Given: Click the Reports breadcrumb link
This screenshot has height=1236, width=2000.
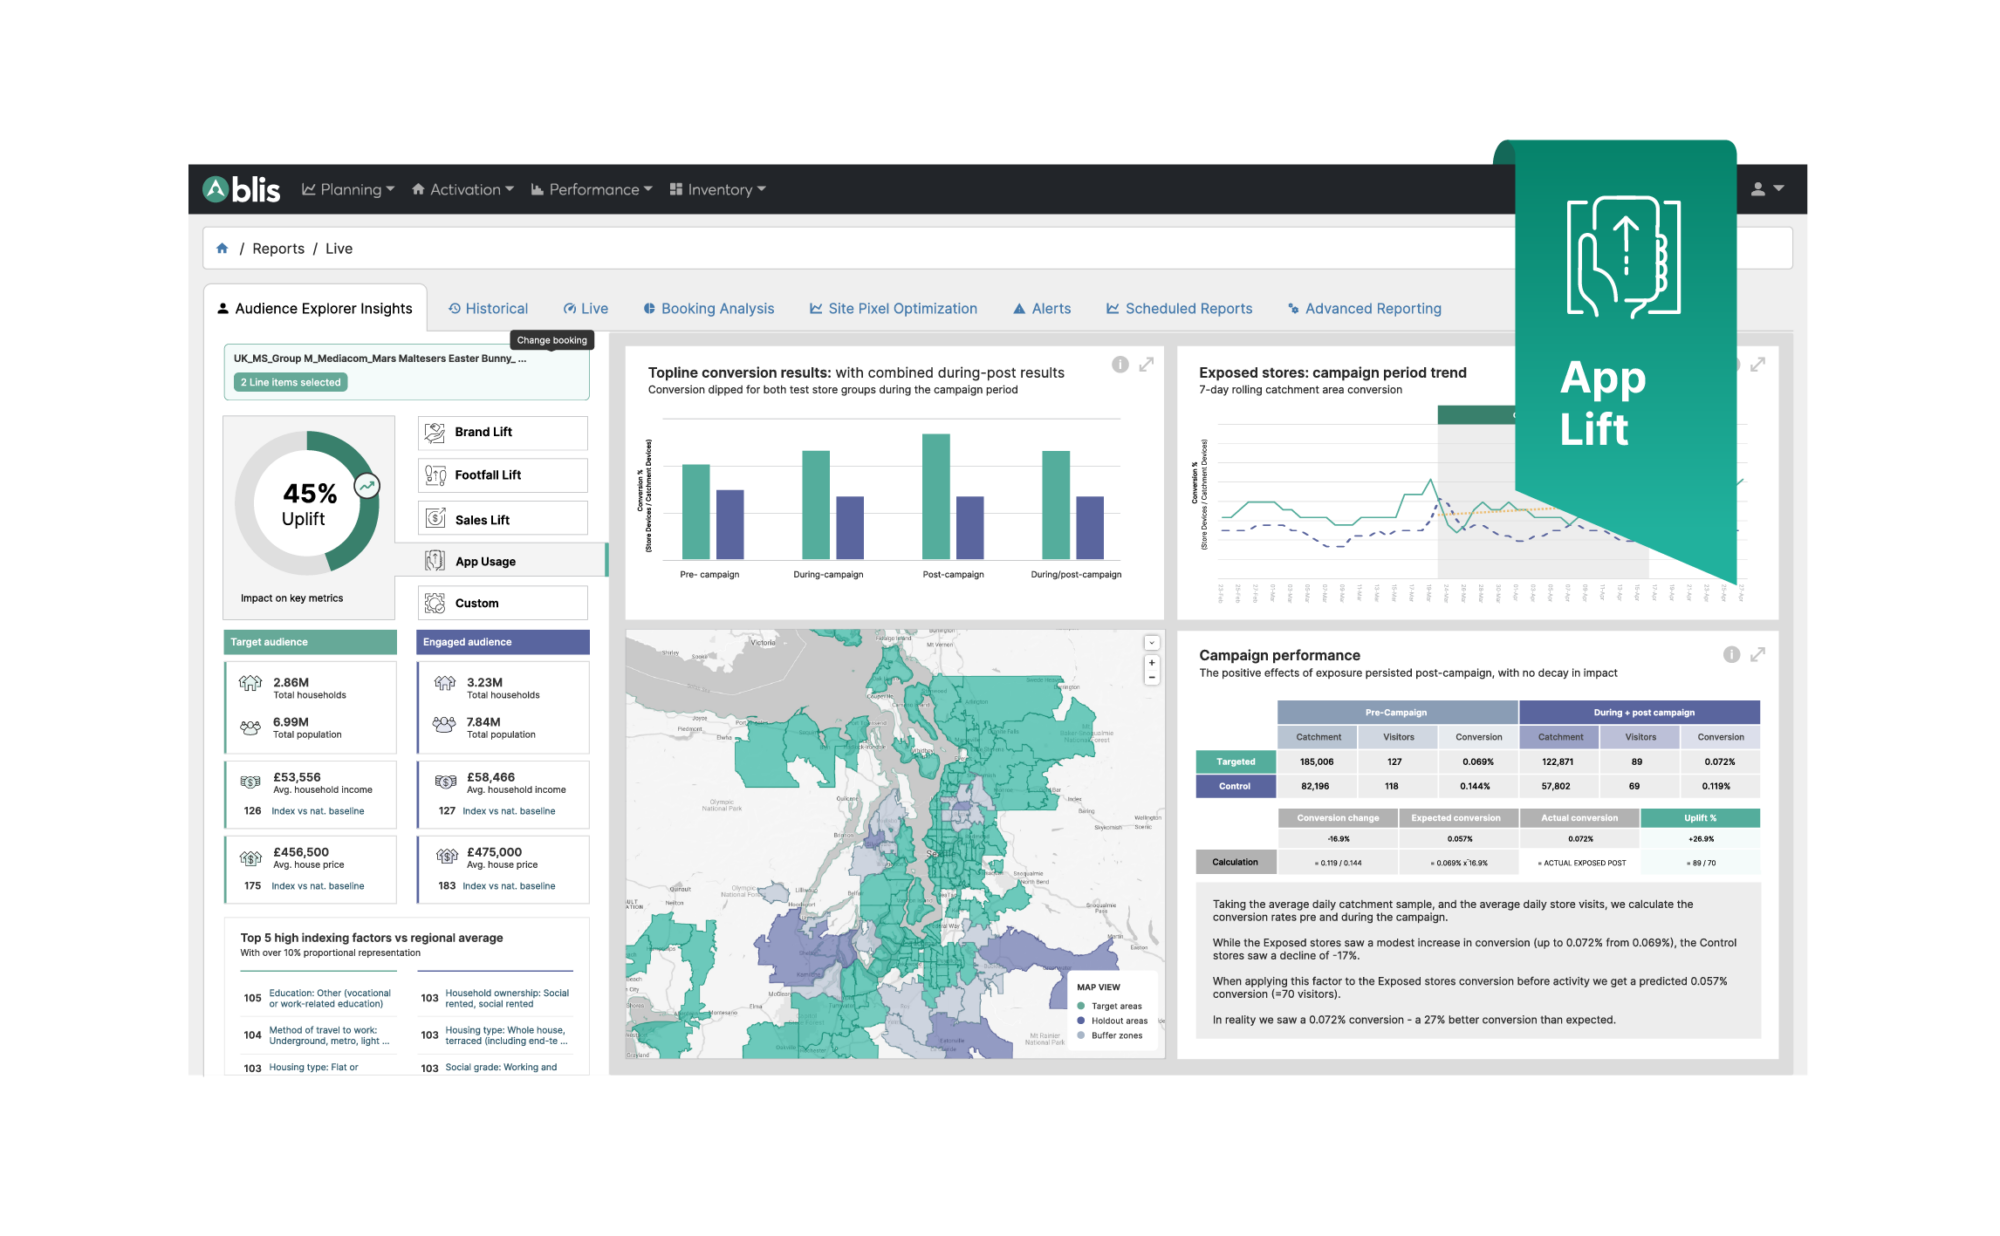Looking at the screenshot, I should pos(278,248).
